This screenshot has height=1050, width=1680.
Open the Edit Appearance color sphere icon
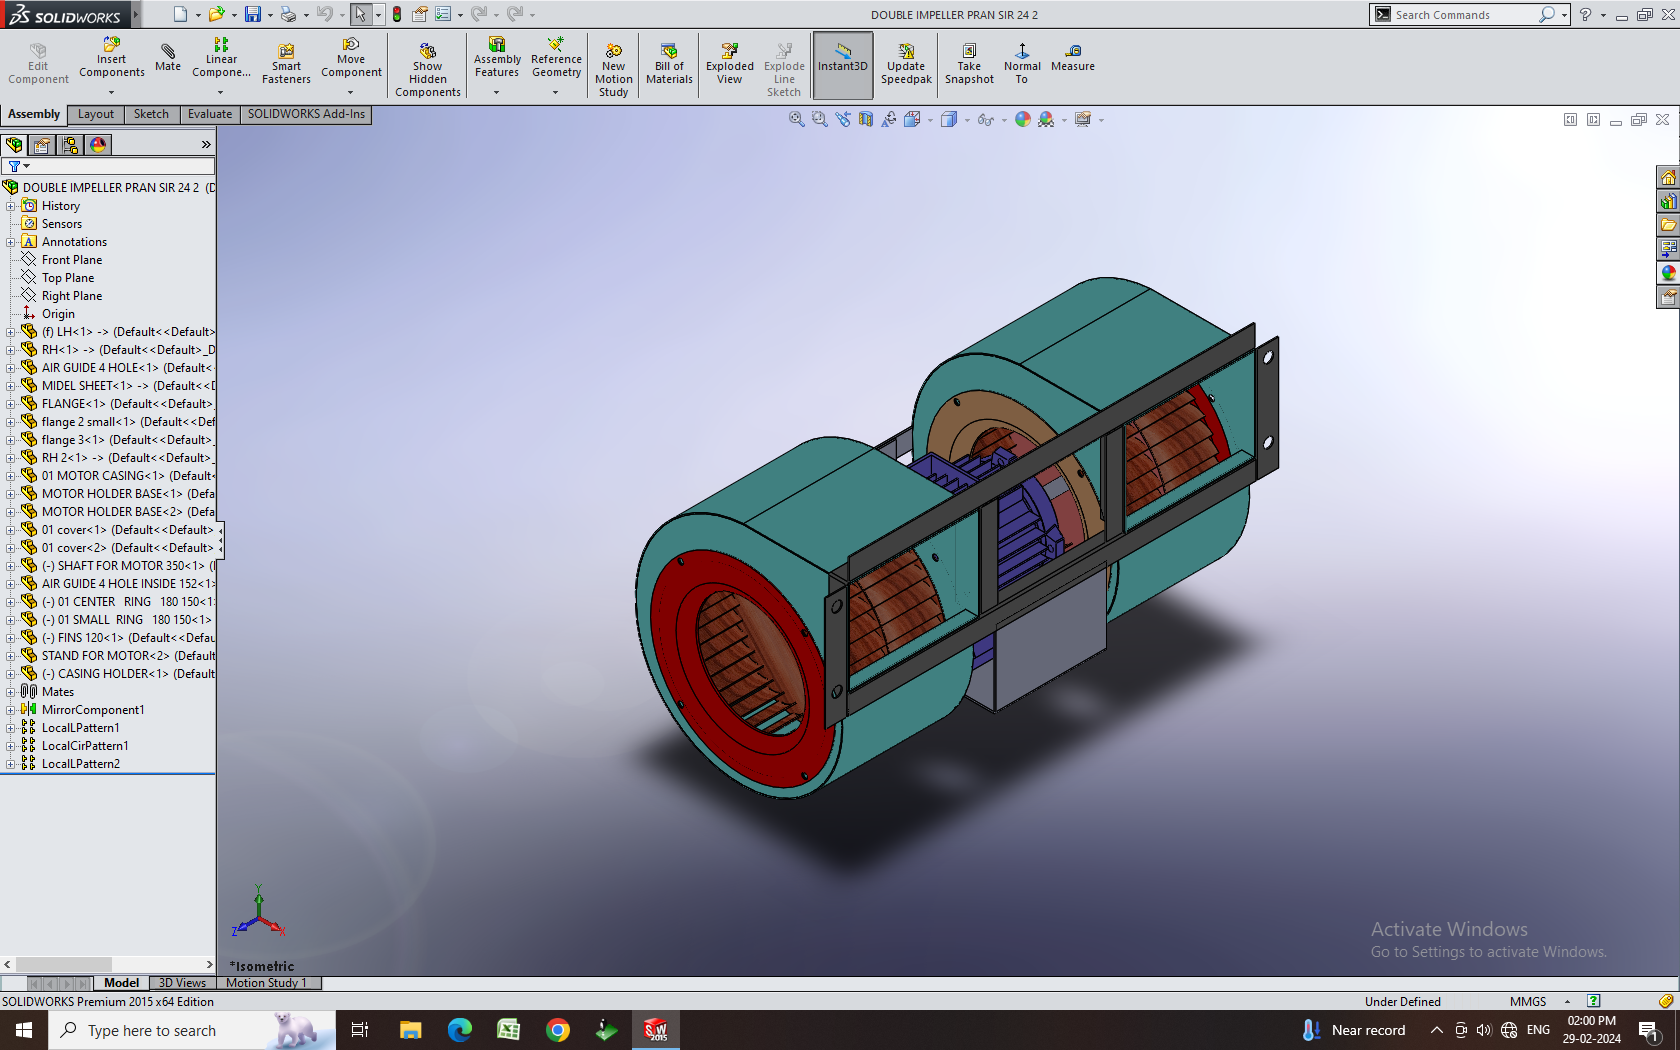[1022, 119]
